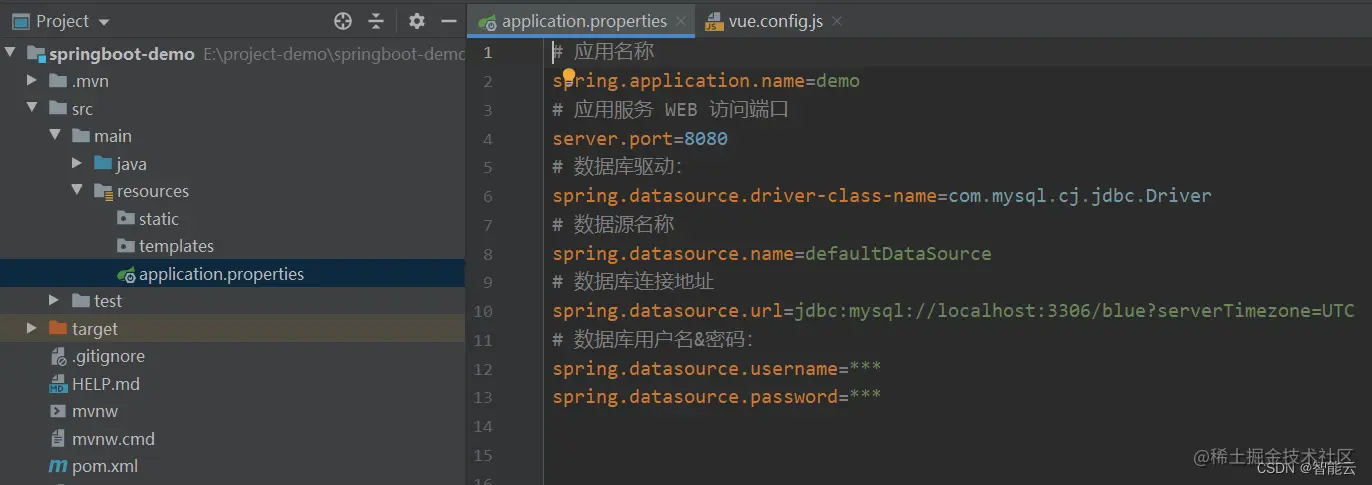The width and height of the screenshot is (1372, 485).
Task: Click the orange target folder icon
Action: 57,329
